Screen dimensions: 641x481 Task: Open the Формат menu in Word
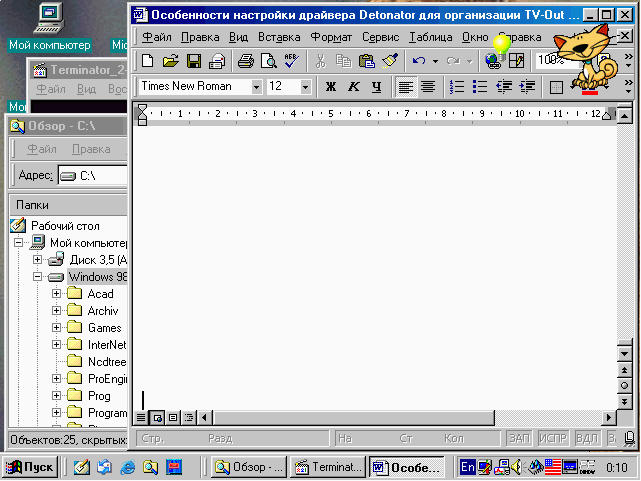coord(331,37)
